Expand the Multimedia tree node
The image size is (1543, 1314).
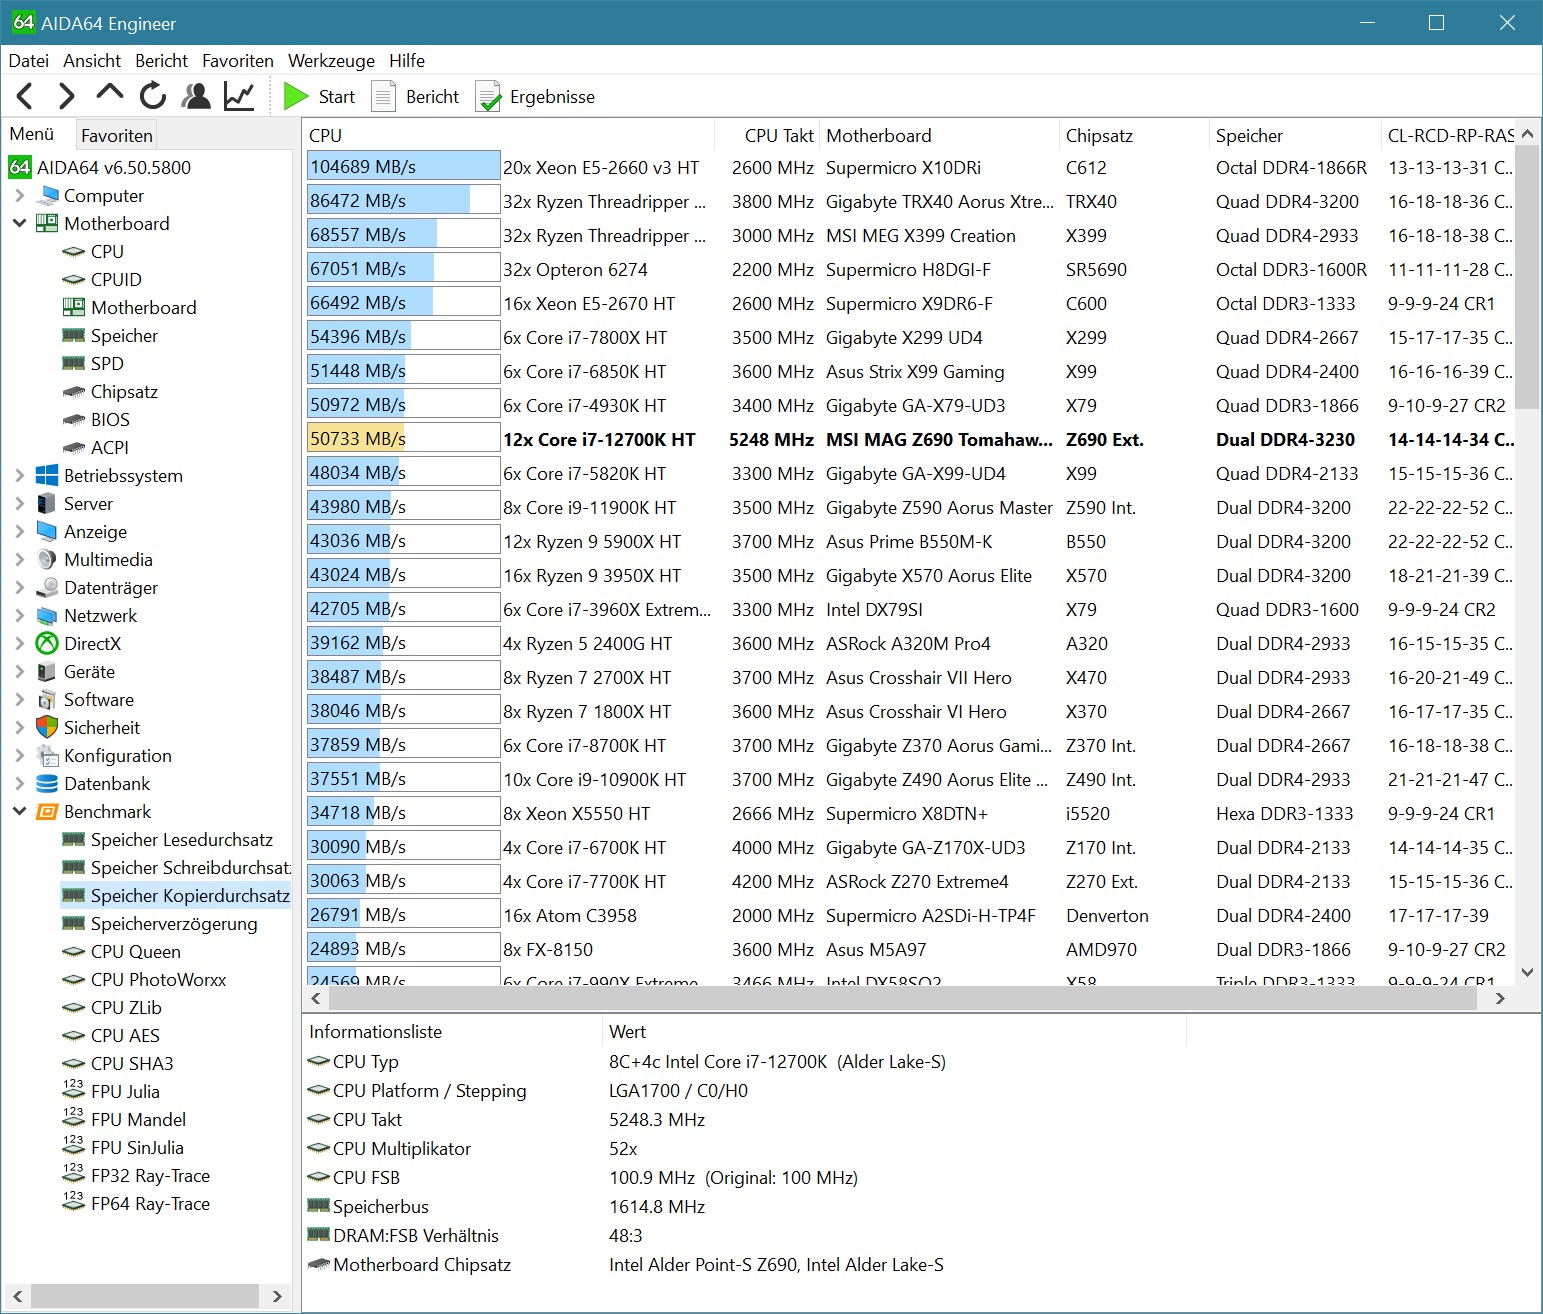19,559
